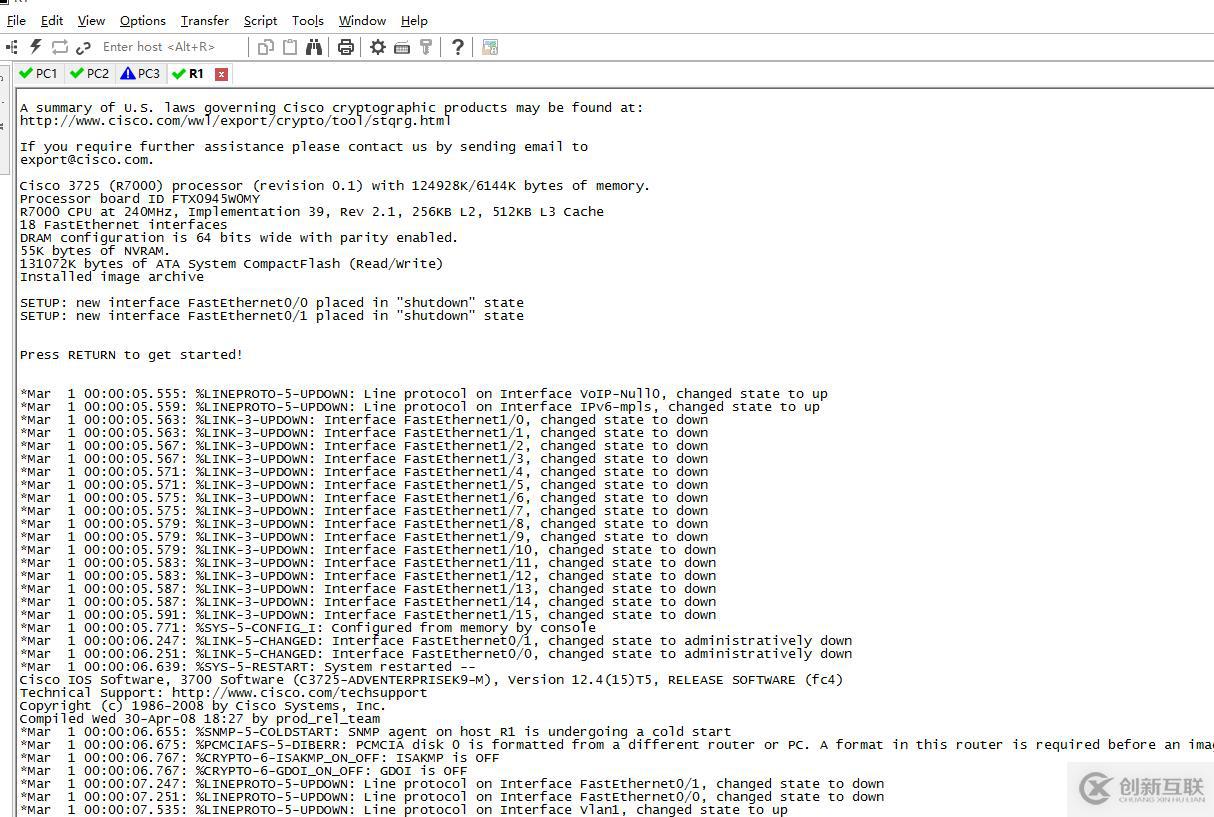Click the Public Key Assistant key icon
The width and height of the screenshot is (1214, 817).
click(x=426, y=47)
